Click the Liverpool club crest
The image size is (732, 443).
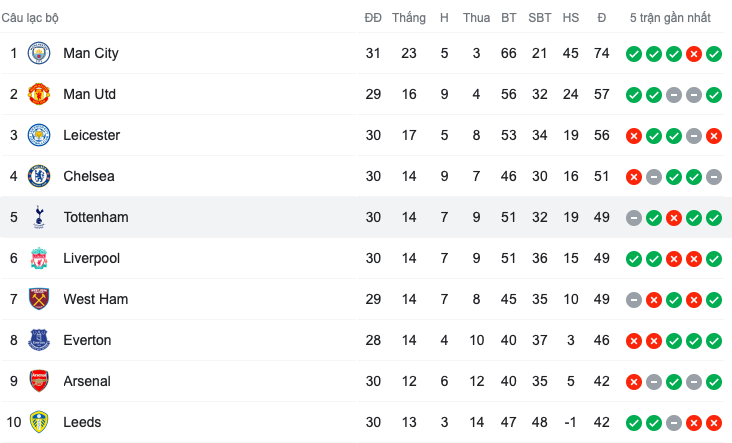(39, 258)
